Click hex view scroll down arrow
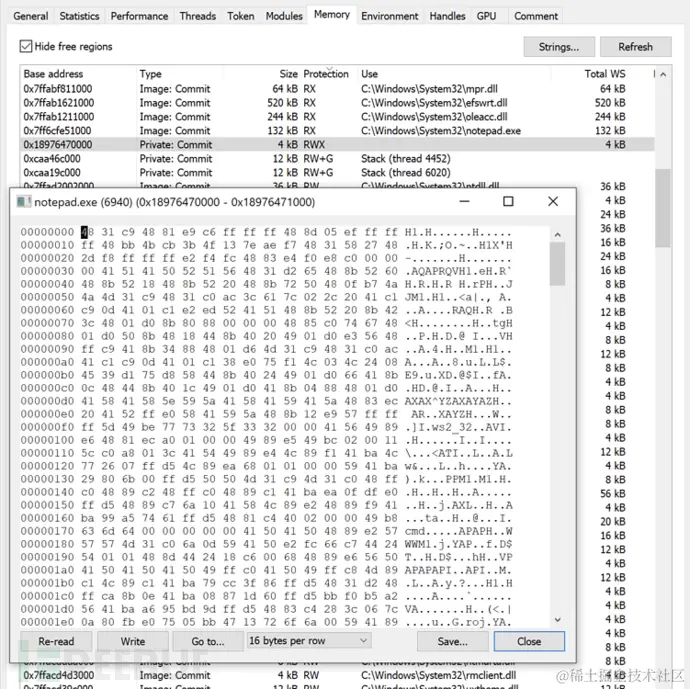 [x=558, y=619]
